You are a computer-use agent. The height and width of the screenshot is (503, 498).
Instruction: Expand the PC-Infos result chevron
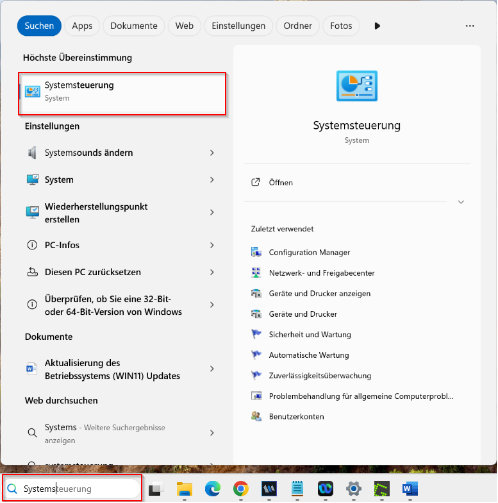tap(212, 245)
